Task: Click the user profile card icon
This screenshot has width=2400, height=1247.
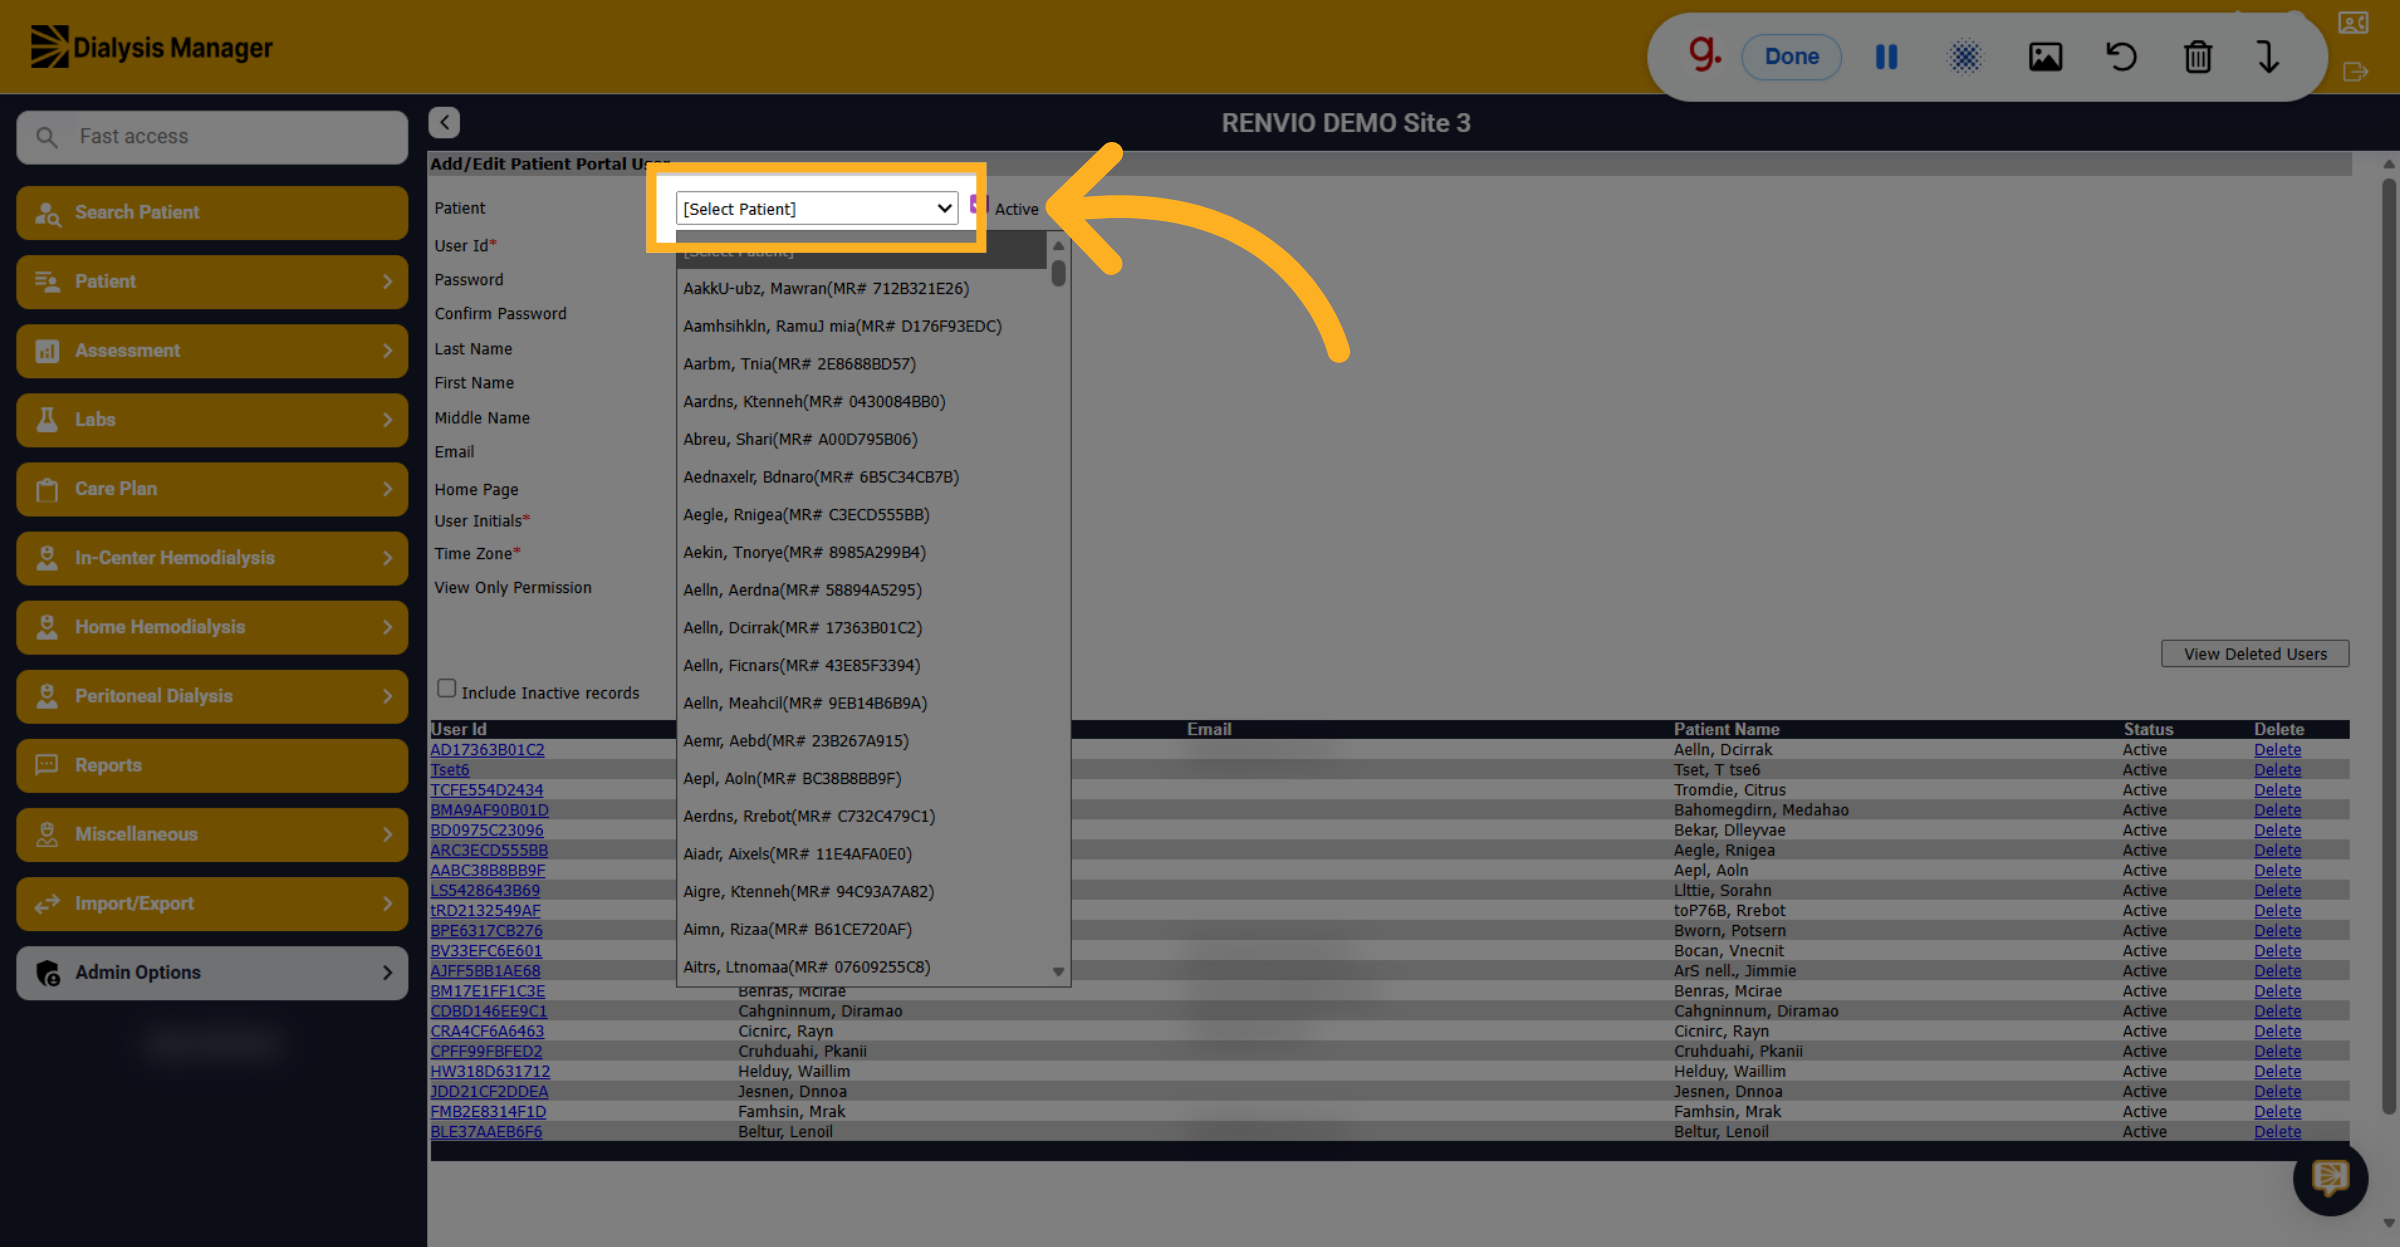Action: [x=2353, y=22]
